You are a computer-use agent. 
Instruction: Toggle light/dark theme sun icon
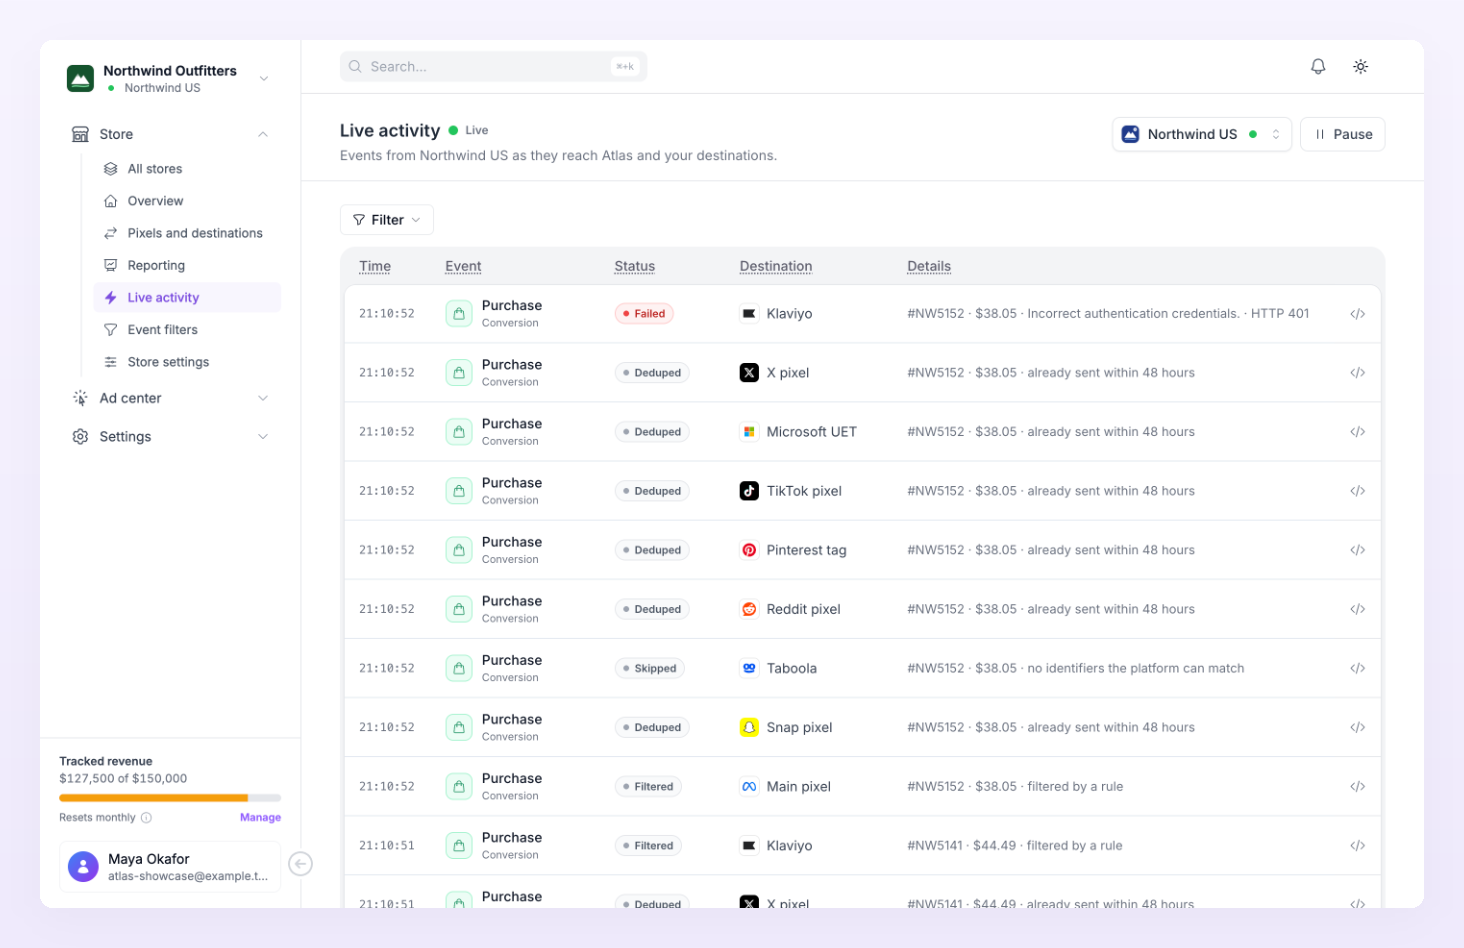1360,66
